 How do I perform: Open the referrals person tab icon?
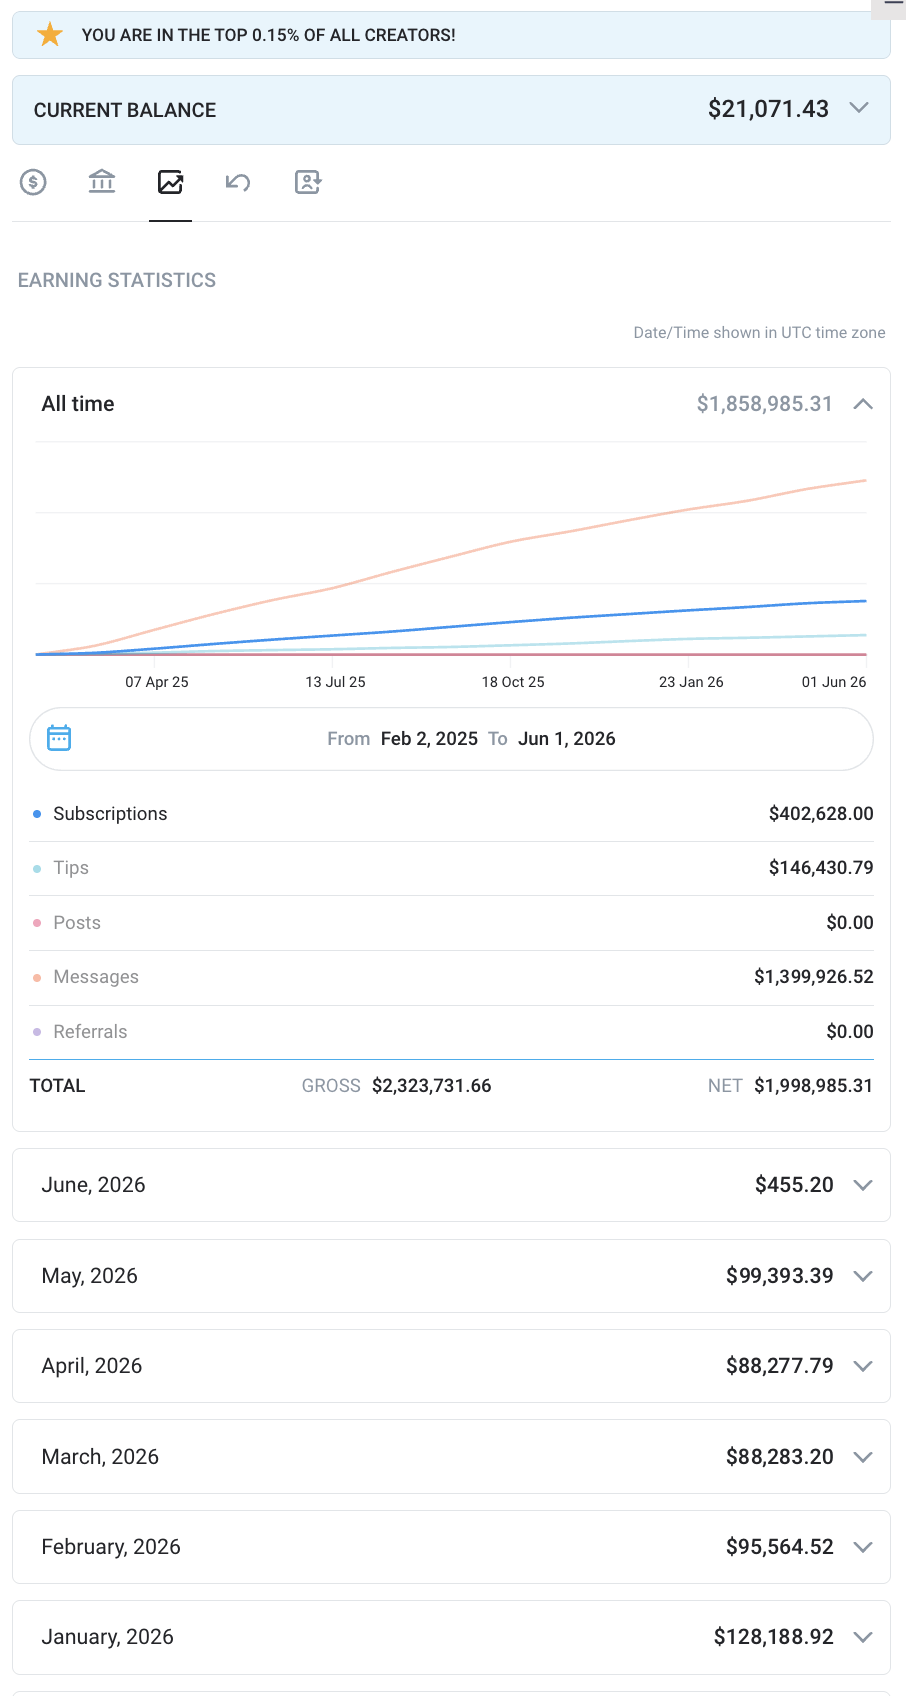click(x=307, y=182)
